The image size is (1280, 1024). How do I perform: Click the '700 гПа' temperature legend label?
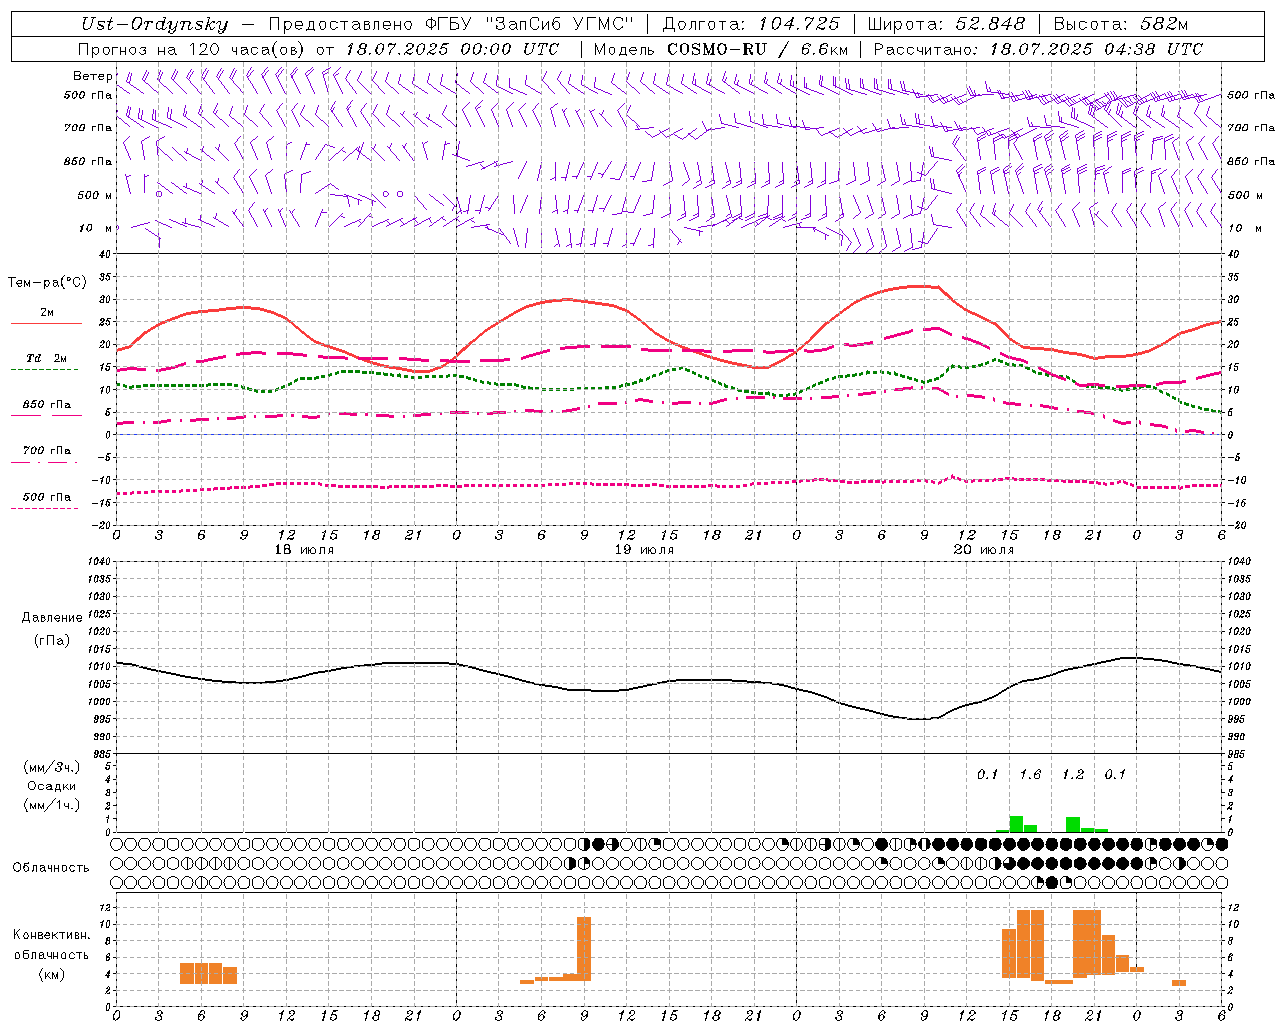pos(47,451)
